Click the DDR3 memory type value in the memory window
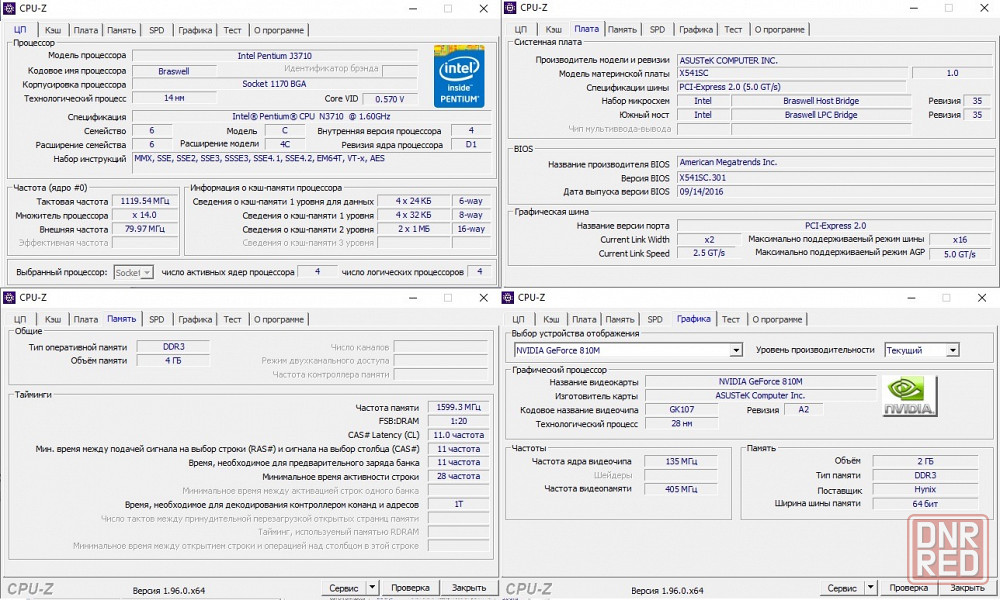The image size is (1000, 600). click(173, 347)
